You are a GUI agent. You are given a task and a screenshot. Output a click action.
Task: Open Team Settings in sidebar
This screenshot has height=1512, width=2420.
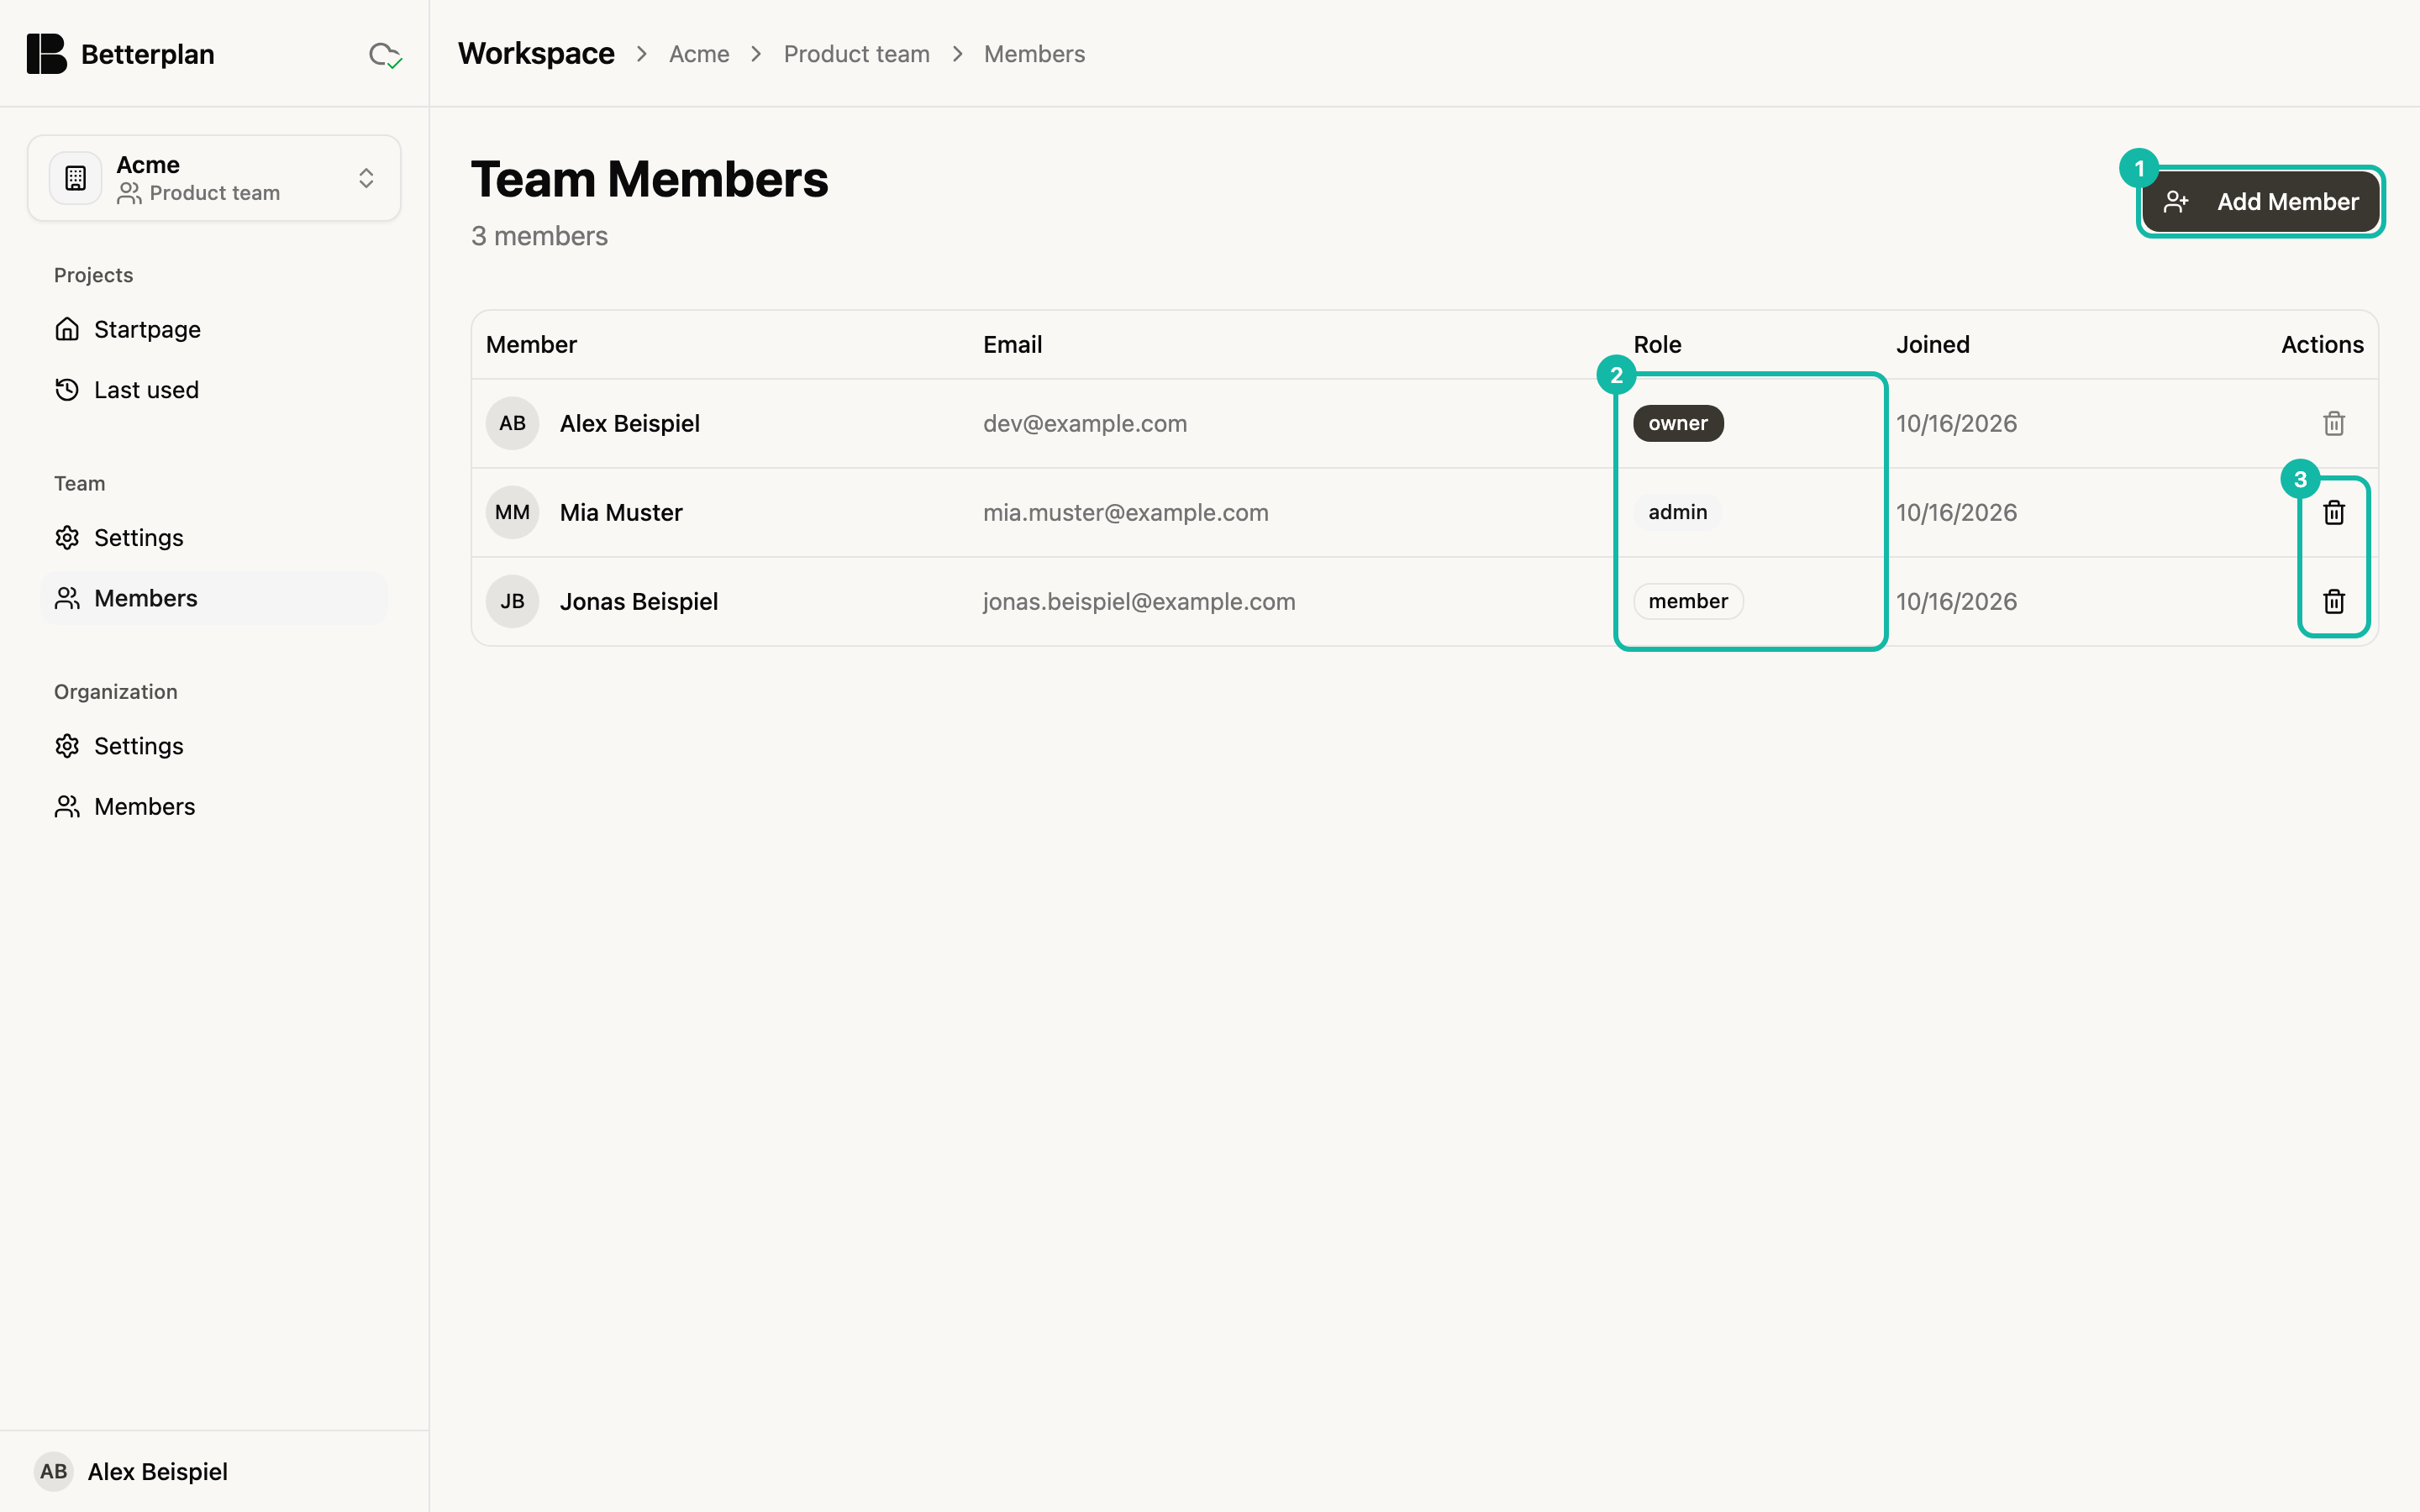[x=214, y=538]
